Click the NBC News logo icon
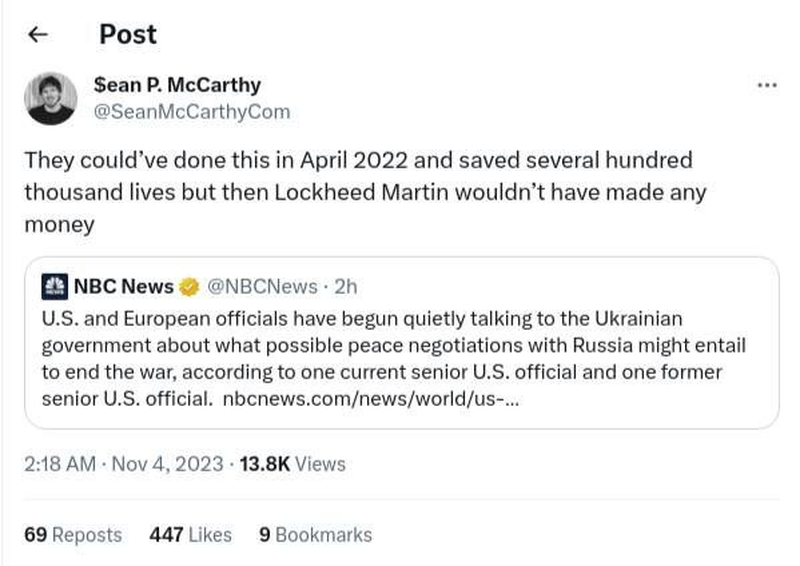The height and width of the screenshot is (566, 800). coord(54,287)
